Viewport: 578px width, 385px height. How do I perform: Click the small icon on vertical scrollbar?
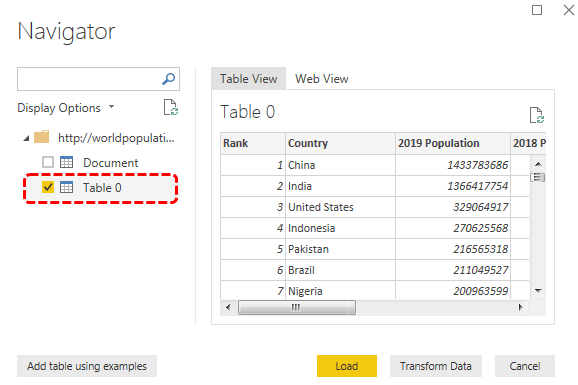537,177
